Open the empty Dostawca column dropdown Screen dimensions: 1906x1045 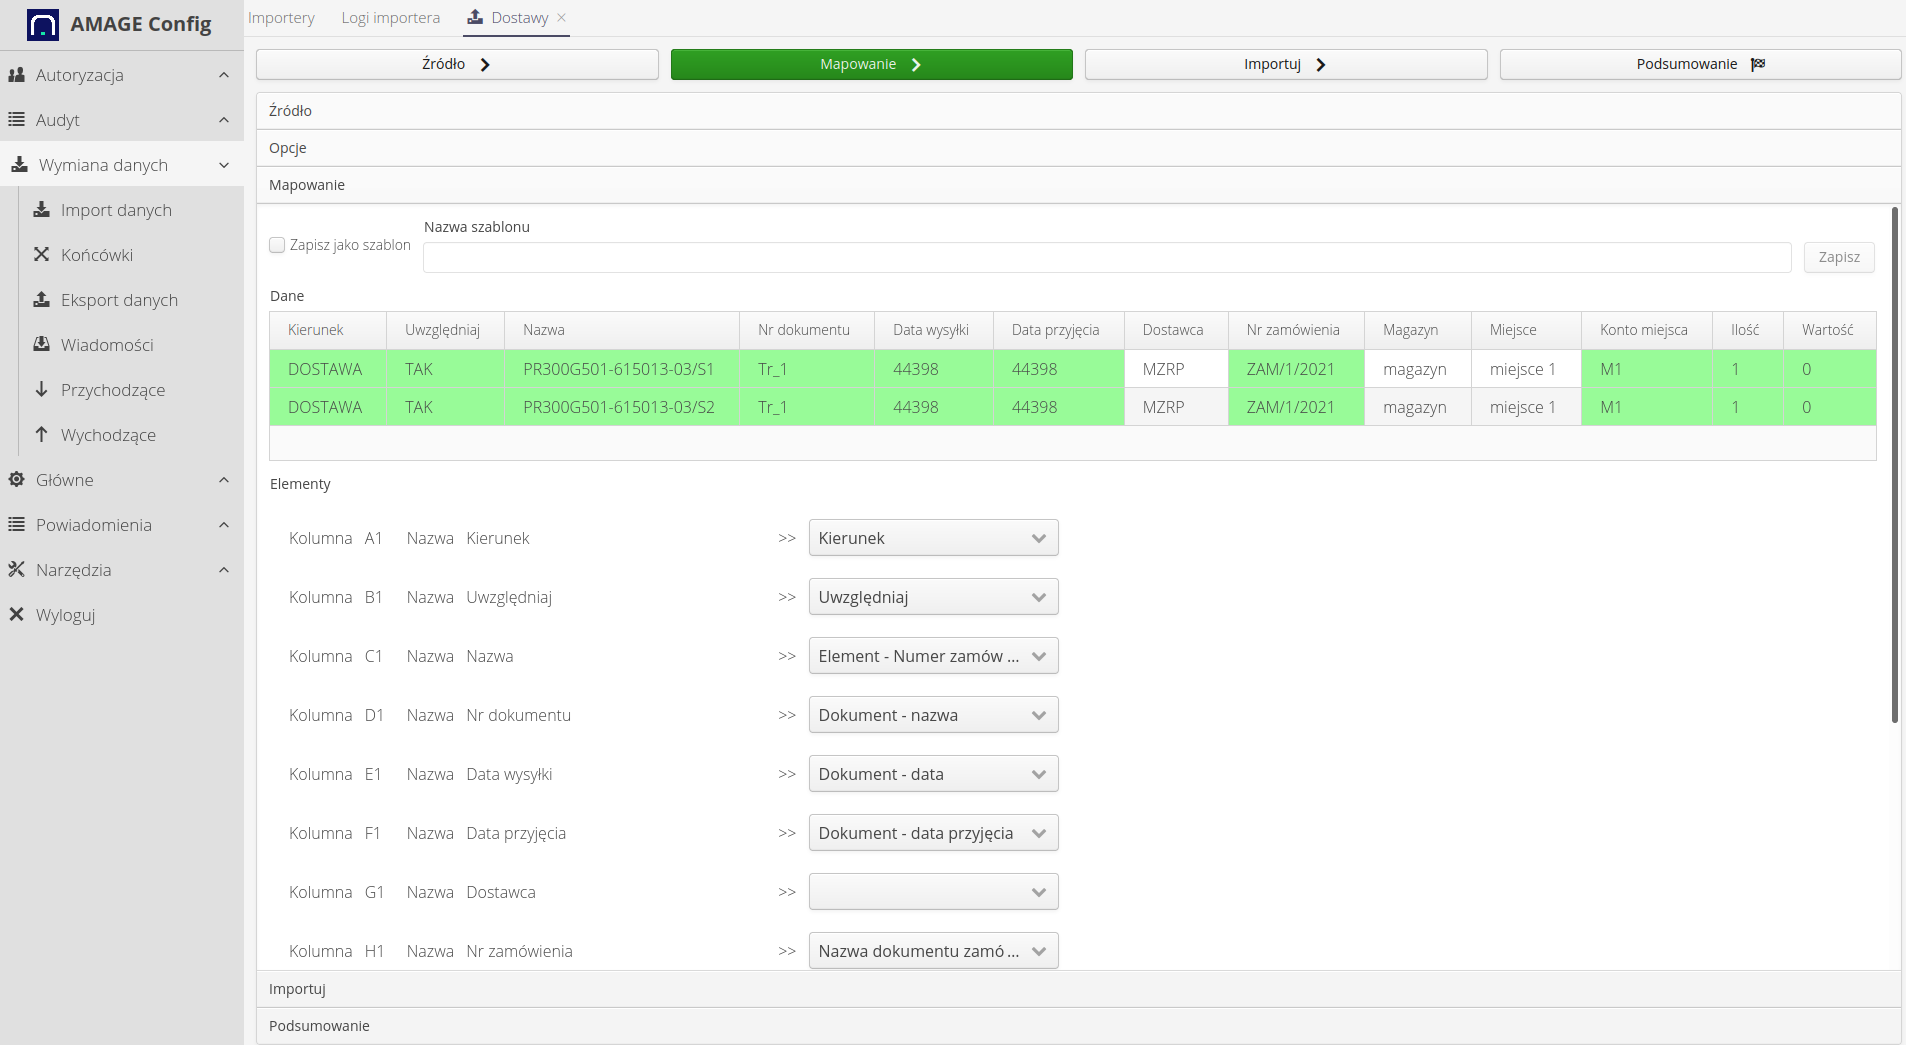point(933,892)
